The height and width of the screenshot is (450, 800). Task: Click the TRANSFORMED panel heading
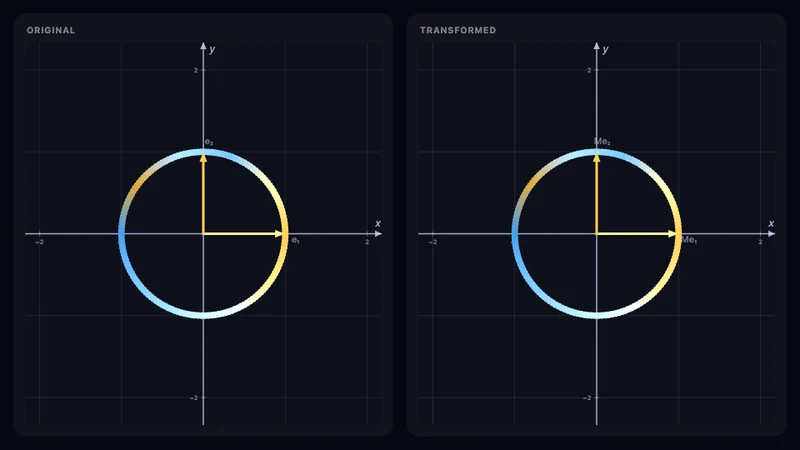(458, 30)
